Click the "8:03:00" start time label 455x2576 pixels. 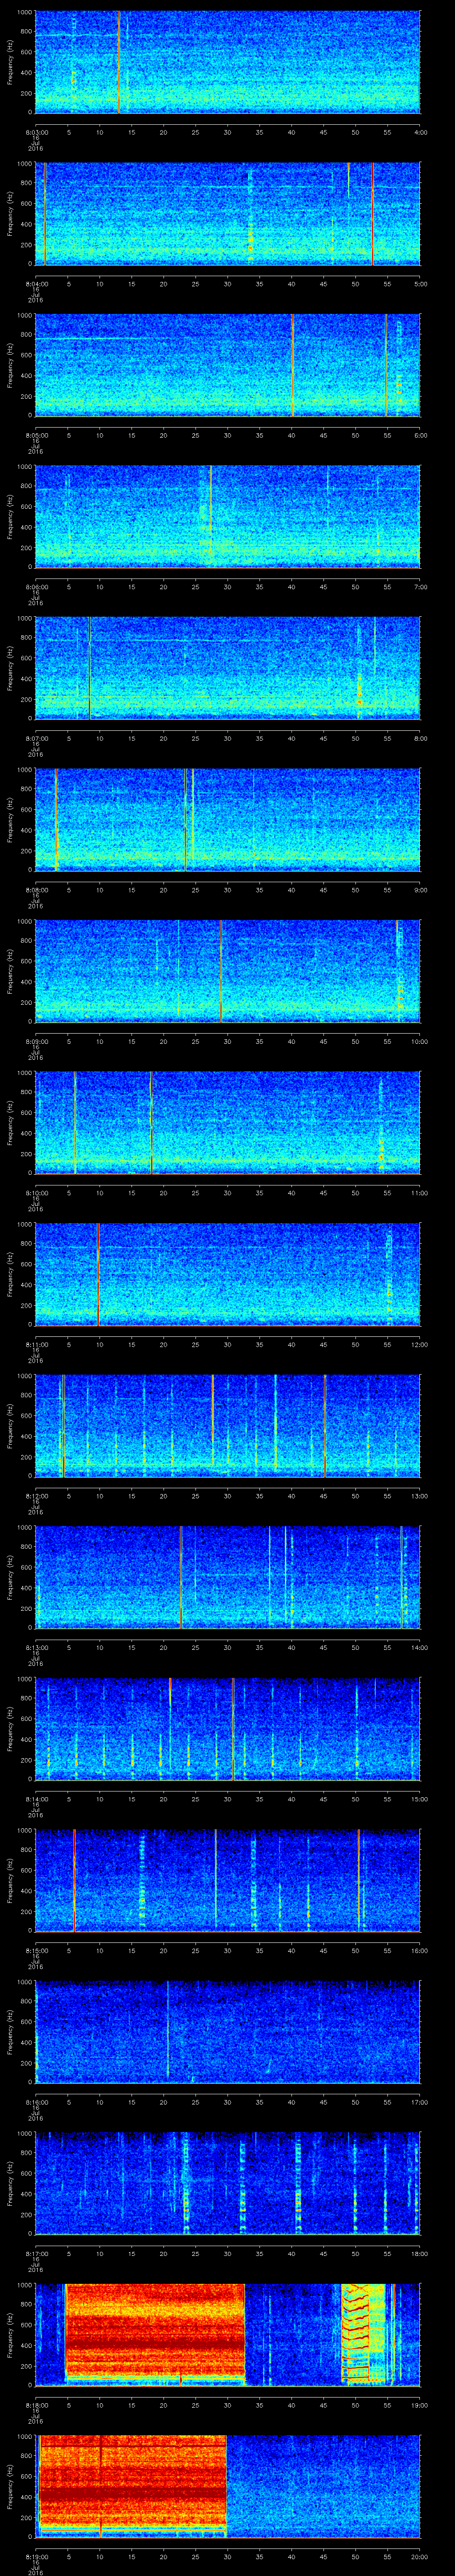(36, 131)
